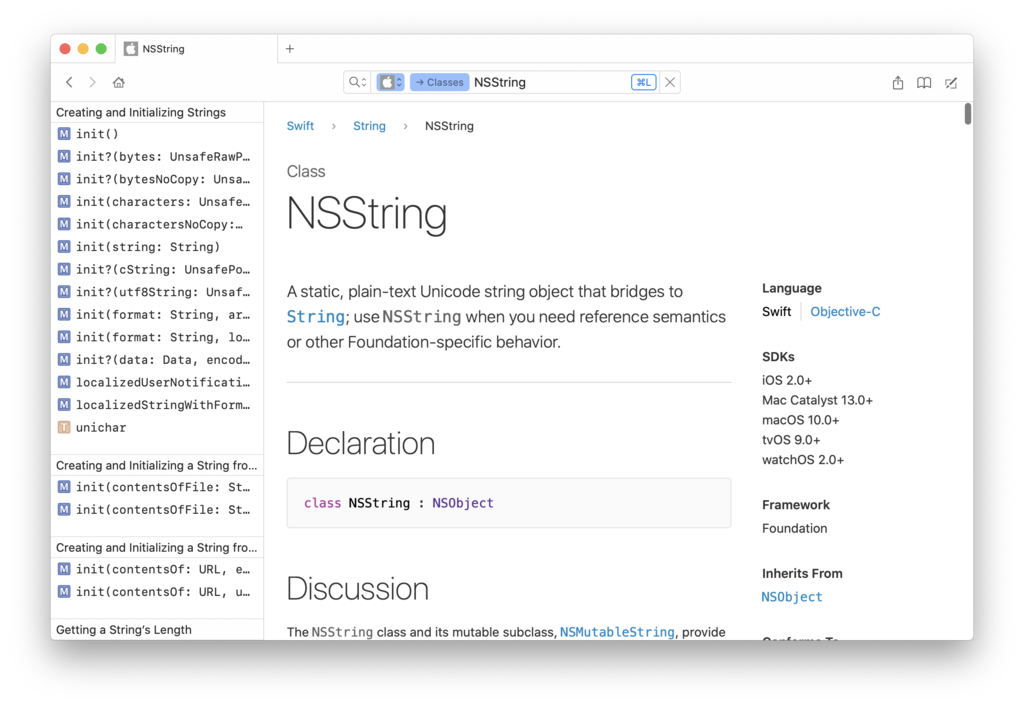Image resolution: width=1024 pixels, height=707 pixels.
Task: Open the String breadcrumb link
Action: click(x=369, y=126)
